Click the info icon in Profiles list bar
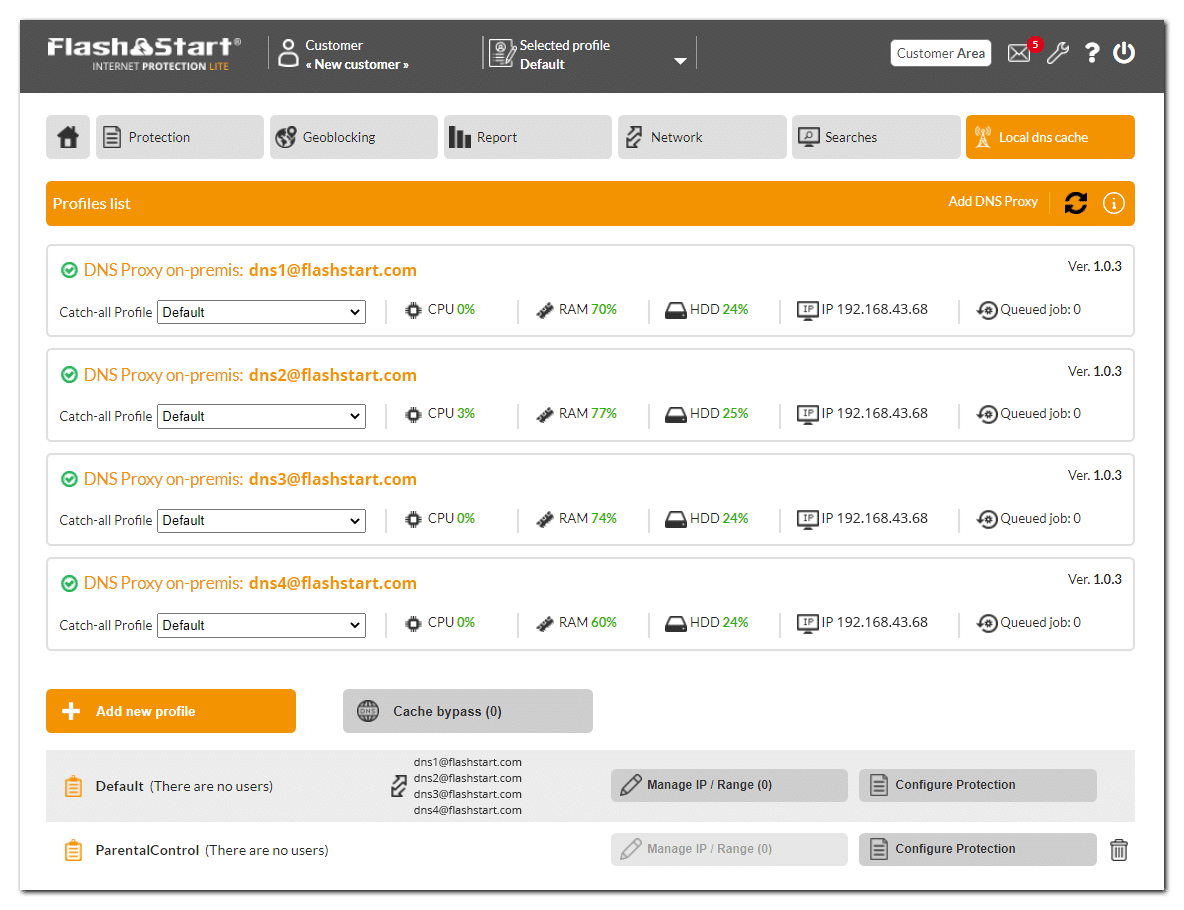The height and width of the screenshot is (910, 1184). click(x=1113, y=203)
